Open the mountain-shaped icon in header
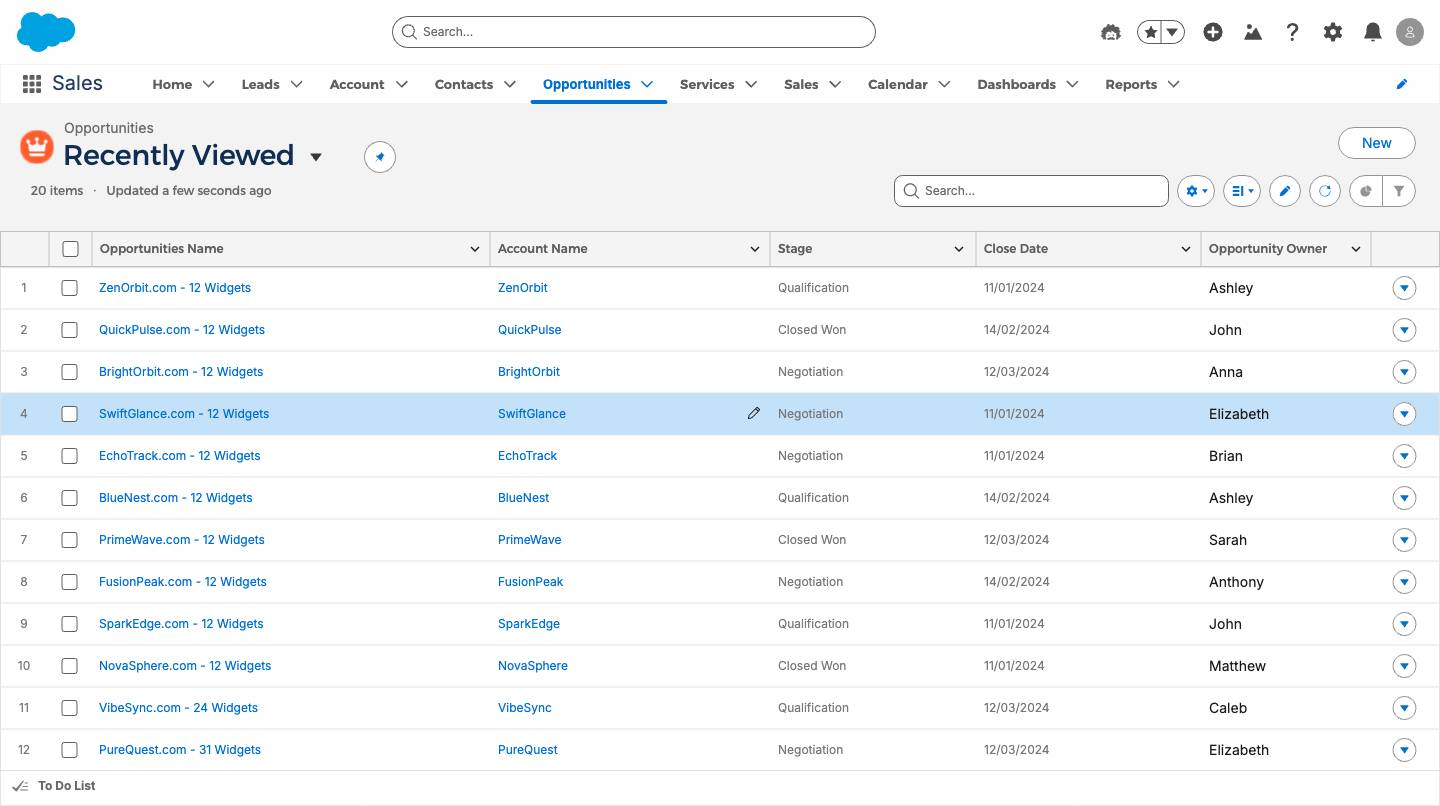Viewport: 1440px width, 806px height. pyautogui.click(x=1253, y=32)
